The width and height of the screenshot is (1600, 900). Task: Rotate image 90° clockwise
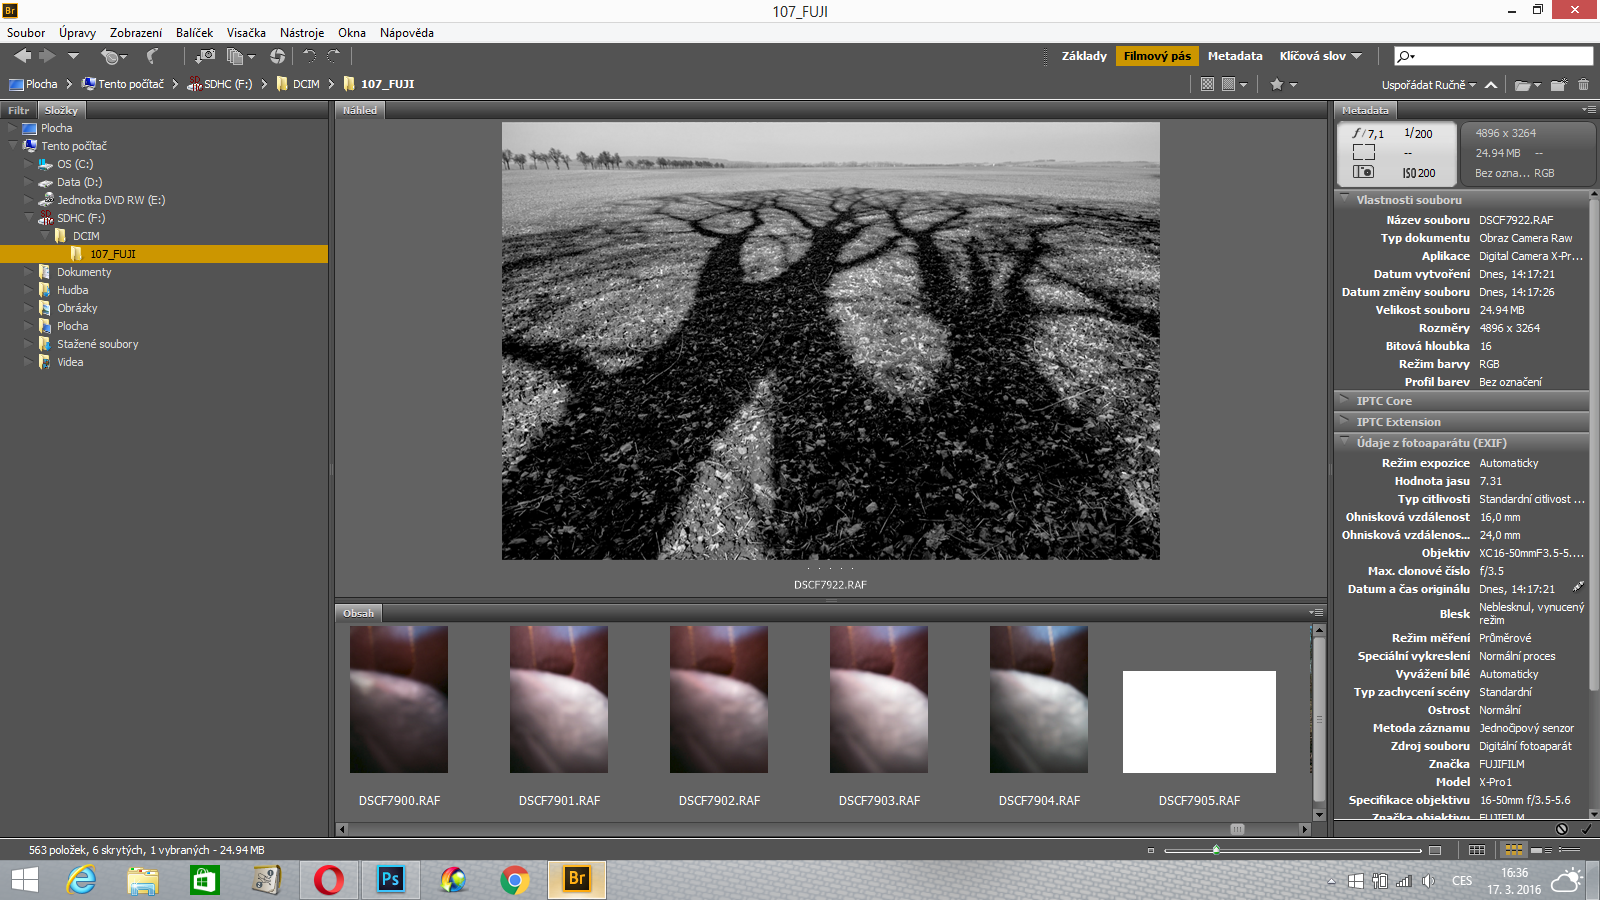coord(334,56)
